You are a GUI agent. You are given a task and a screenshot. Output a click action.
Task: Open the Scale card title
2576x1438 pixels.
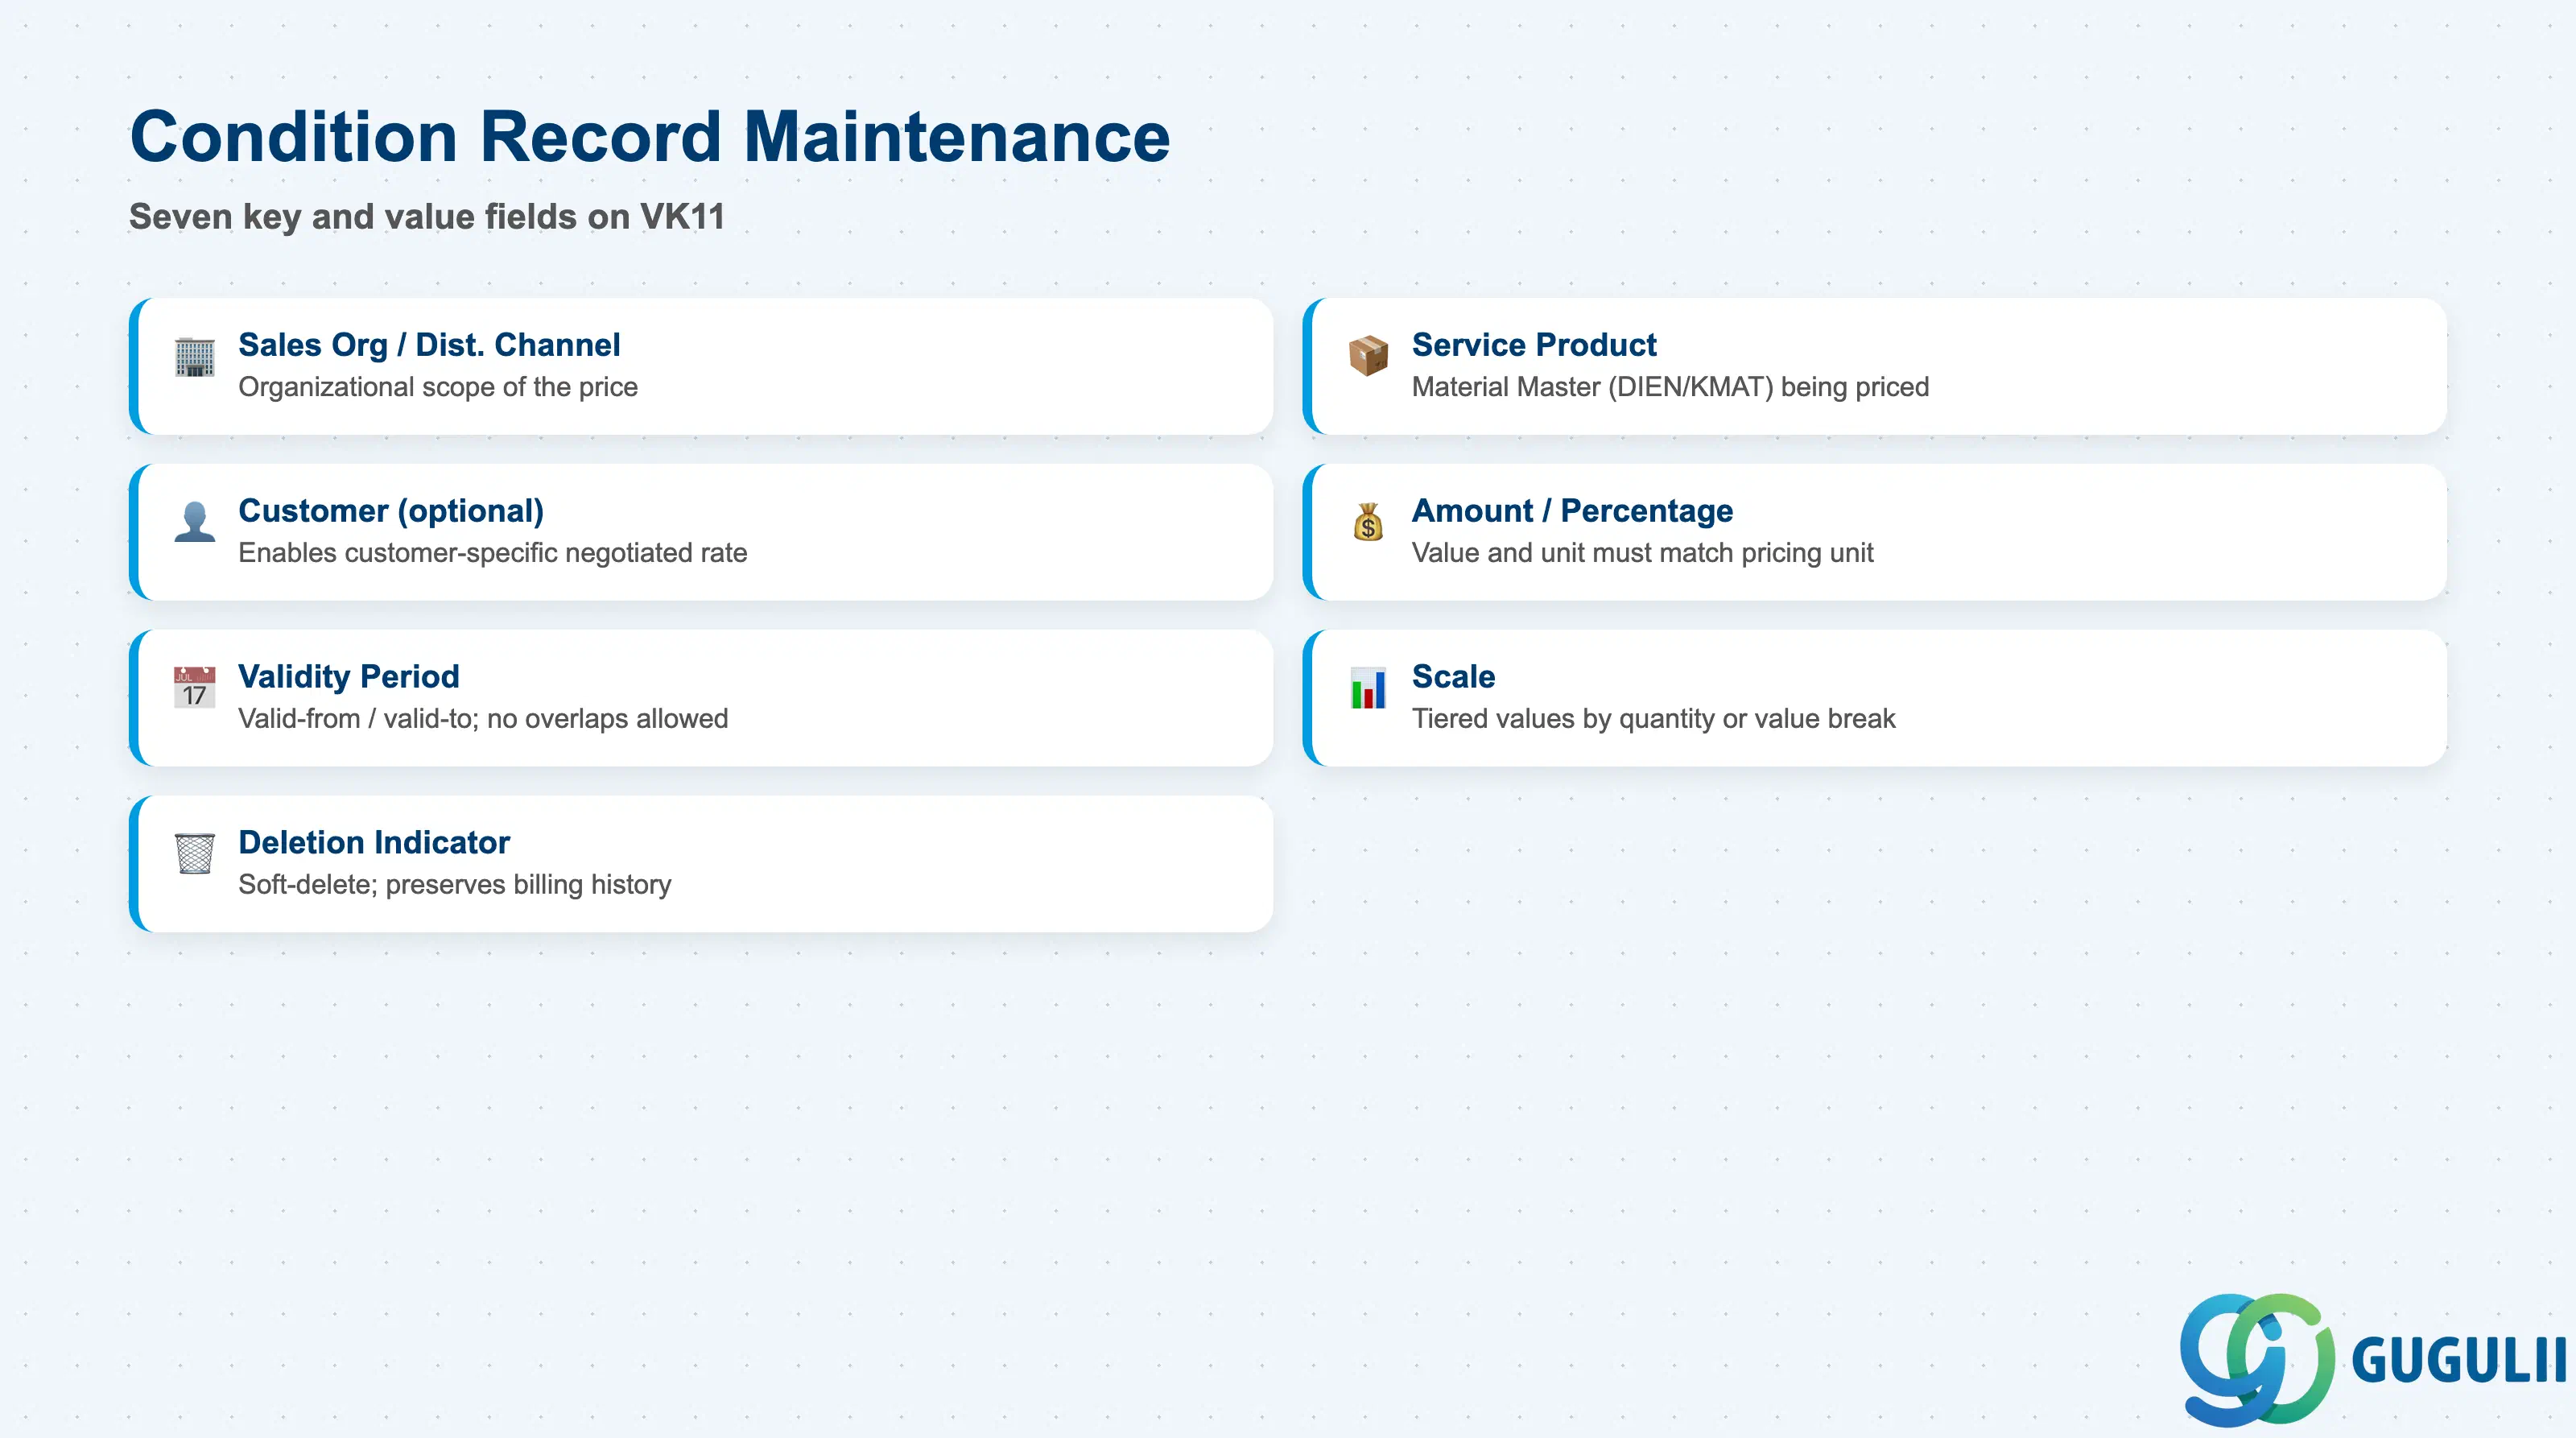pyautogui.click(x=1453, y=677)
